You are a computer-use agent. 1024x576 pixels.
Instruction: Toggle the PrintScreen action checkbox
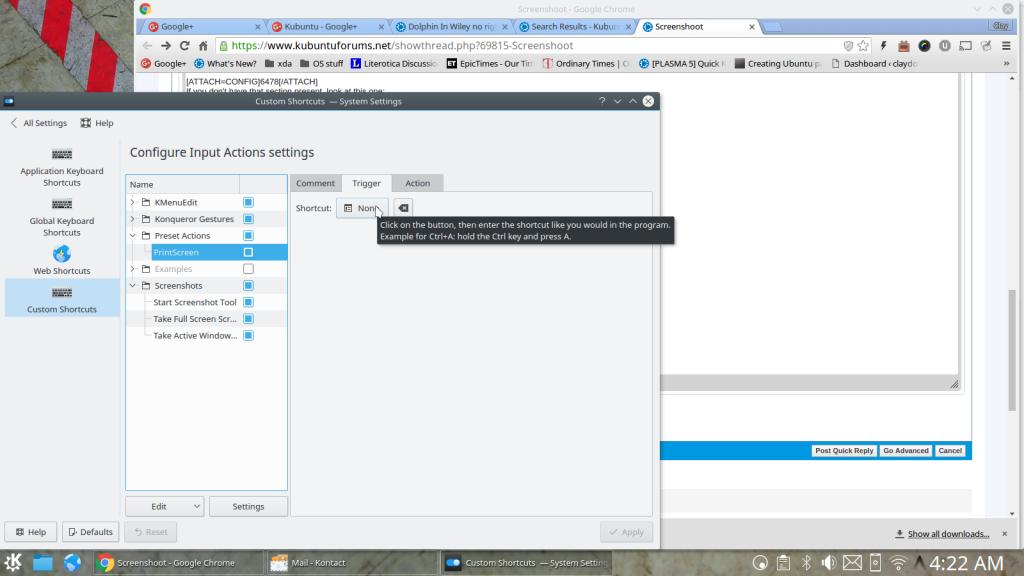pos(248,252)
